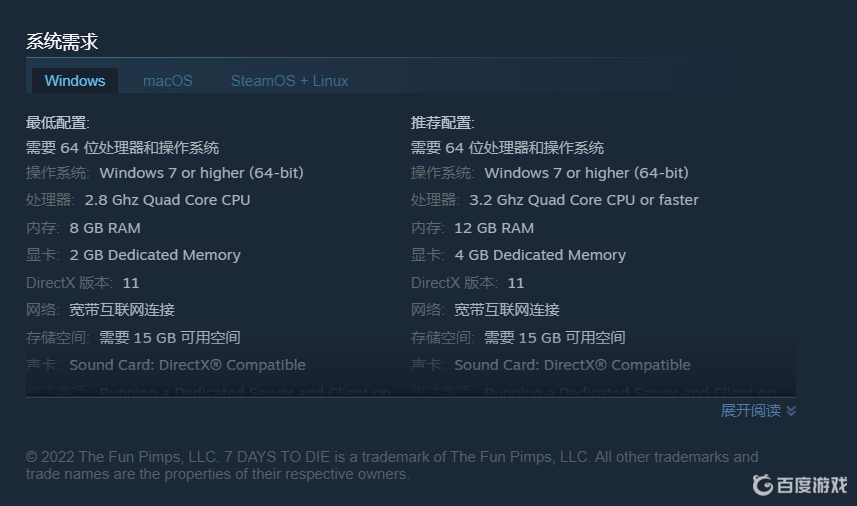
Task: Click the 12 GB RAM recommended memory line
Action: (494, 228)
